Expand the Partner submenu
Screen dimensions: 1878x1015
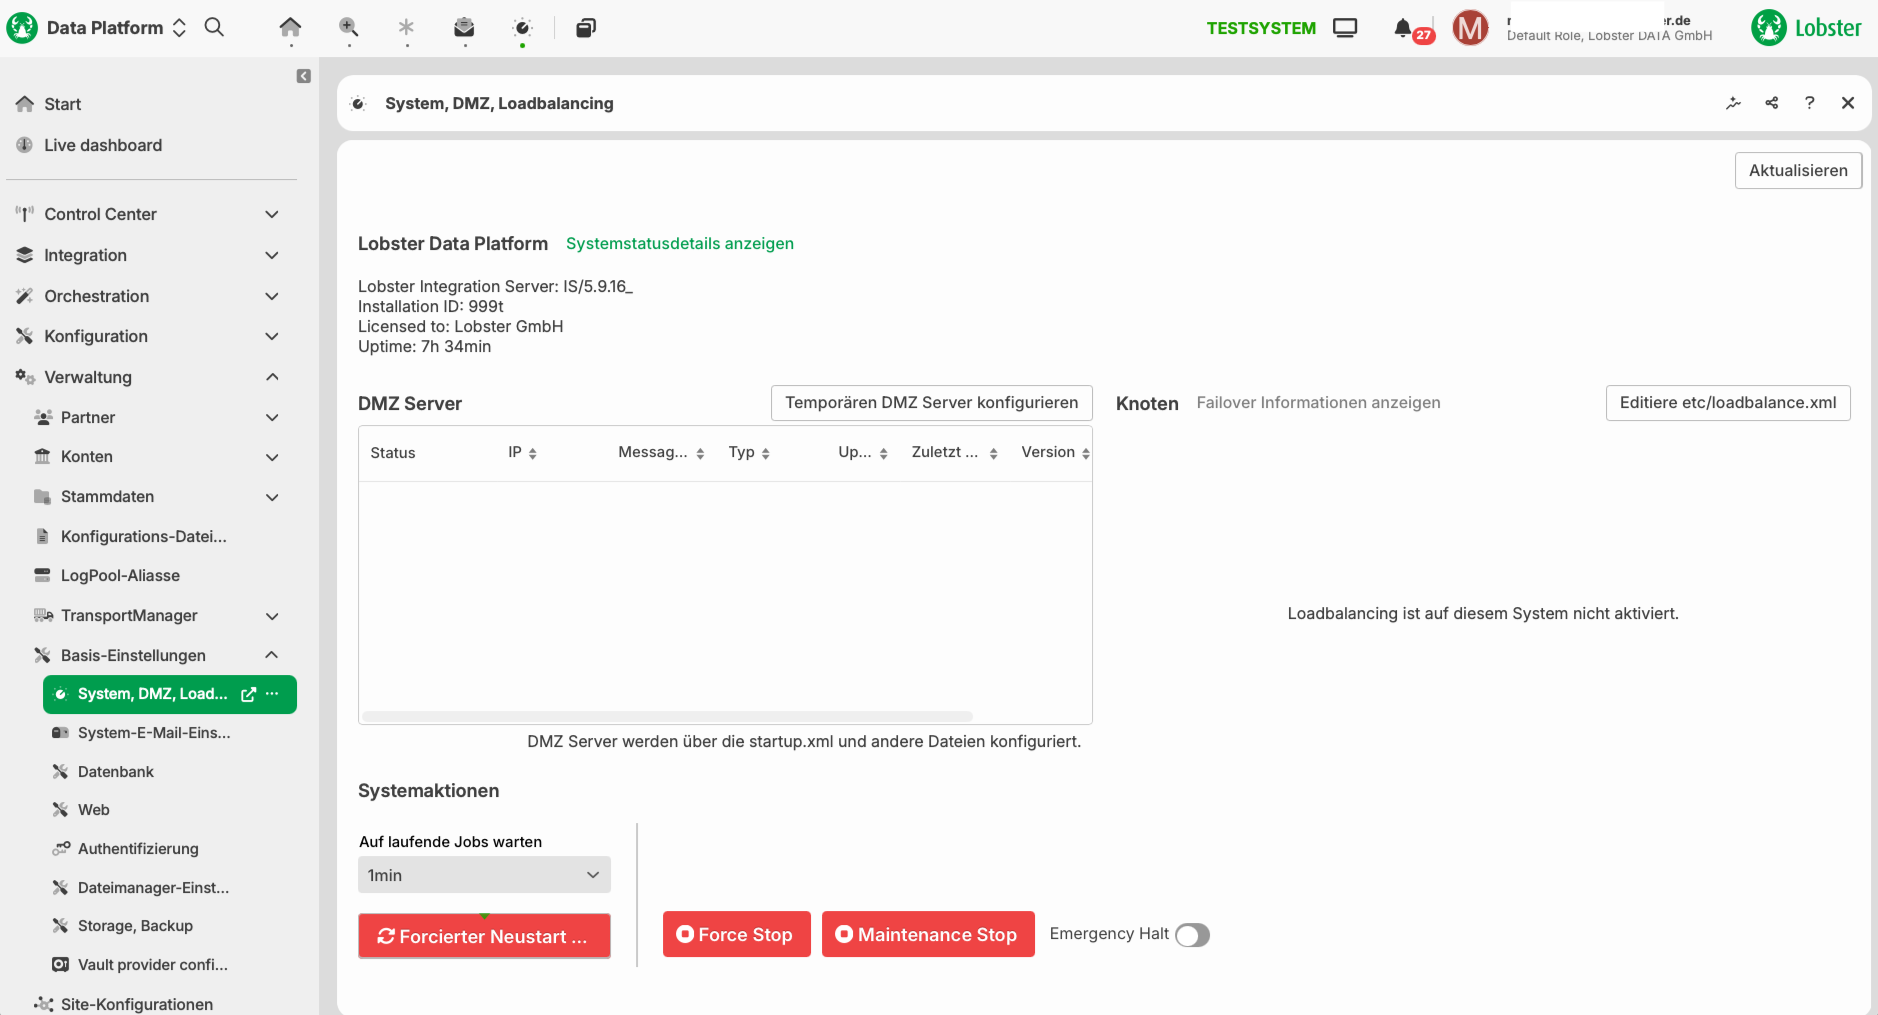click(x=271, y=417)
